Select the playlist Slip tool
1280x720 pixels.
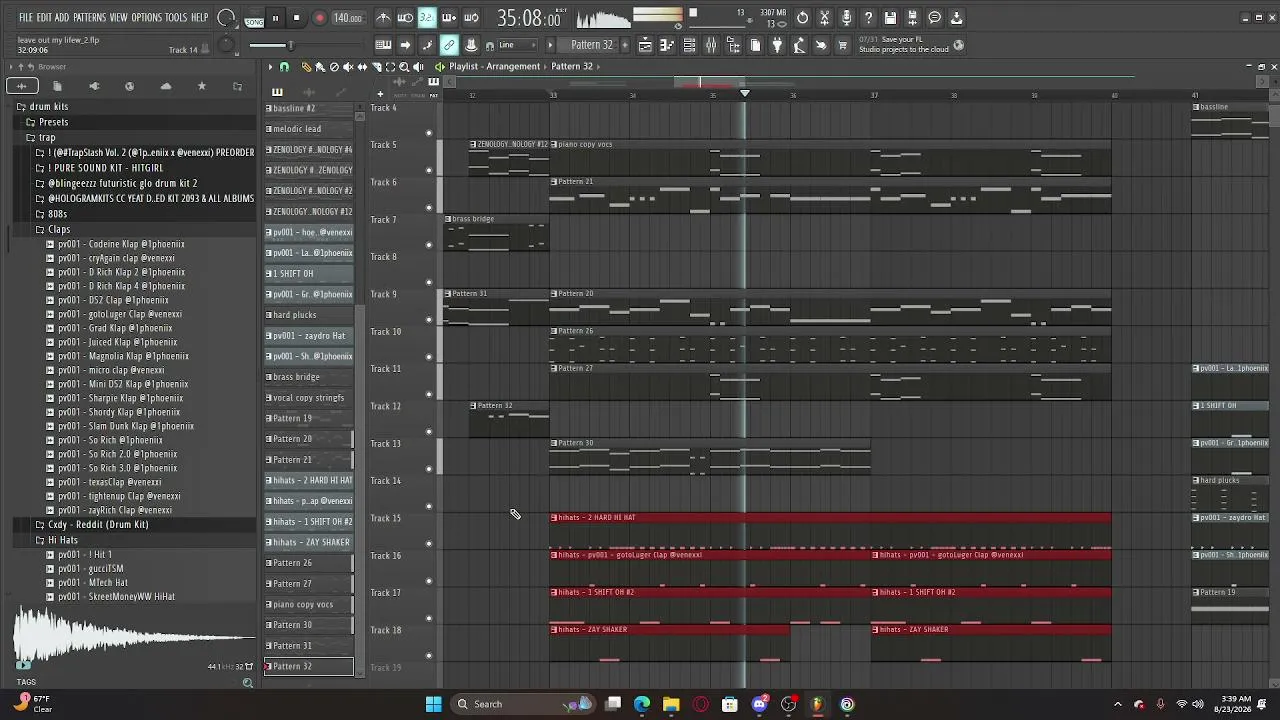[x=362, y=67]
